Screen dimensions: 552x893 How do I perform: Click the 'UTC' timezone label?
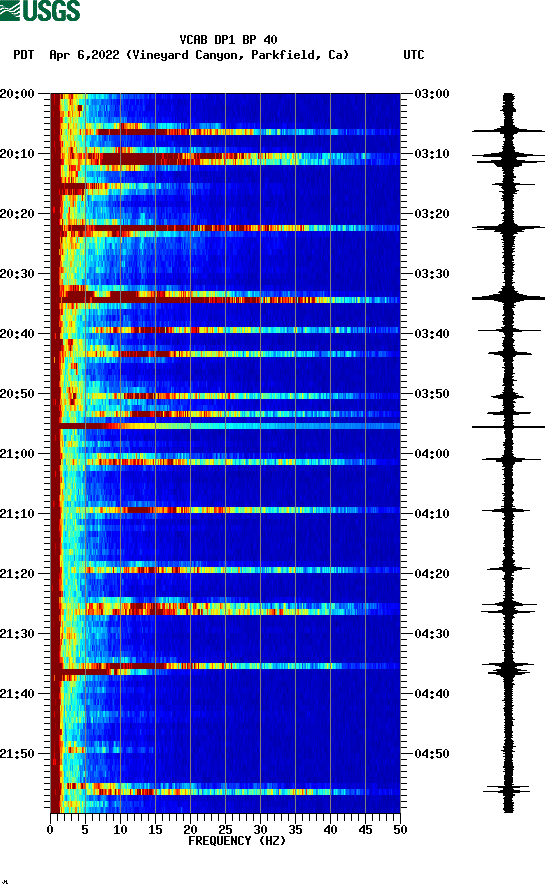pos(414,55)
